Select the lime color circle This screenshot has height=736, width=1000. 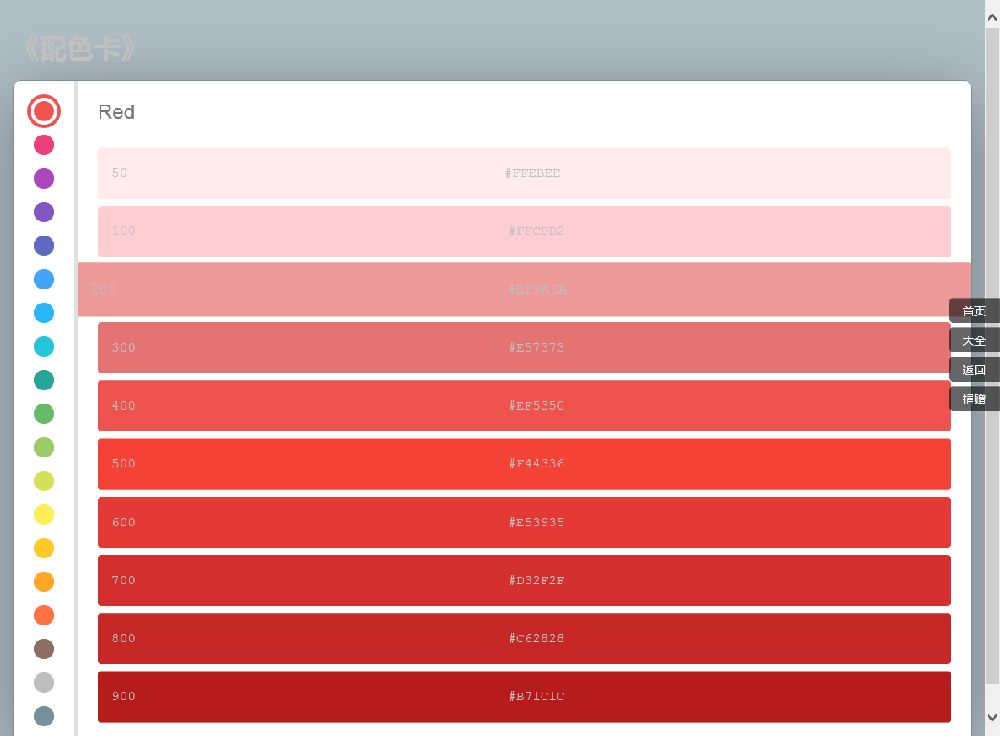(x=44, y=481)
